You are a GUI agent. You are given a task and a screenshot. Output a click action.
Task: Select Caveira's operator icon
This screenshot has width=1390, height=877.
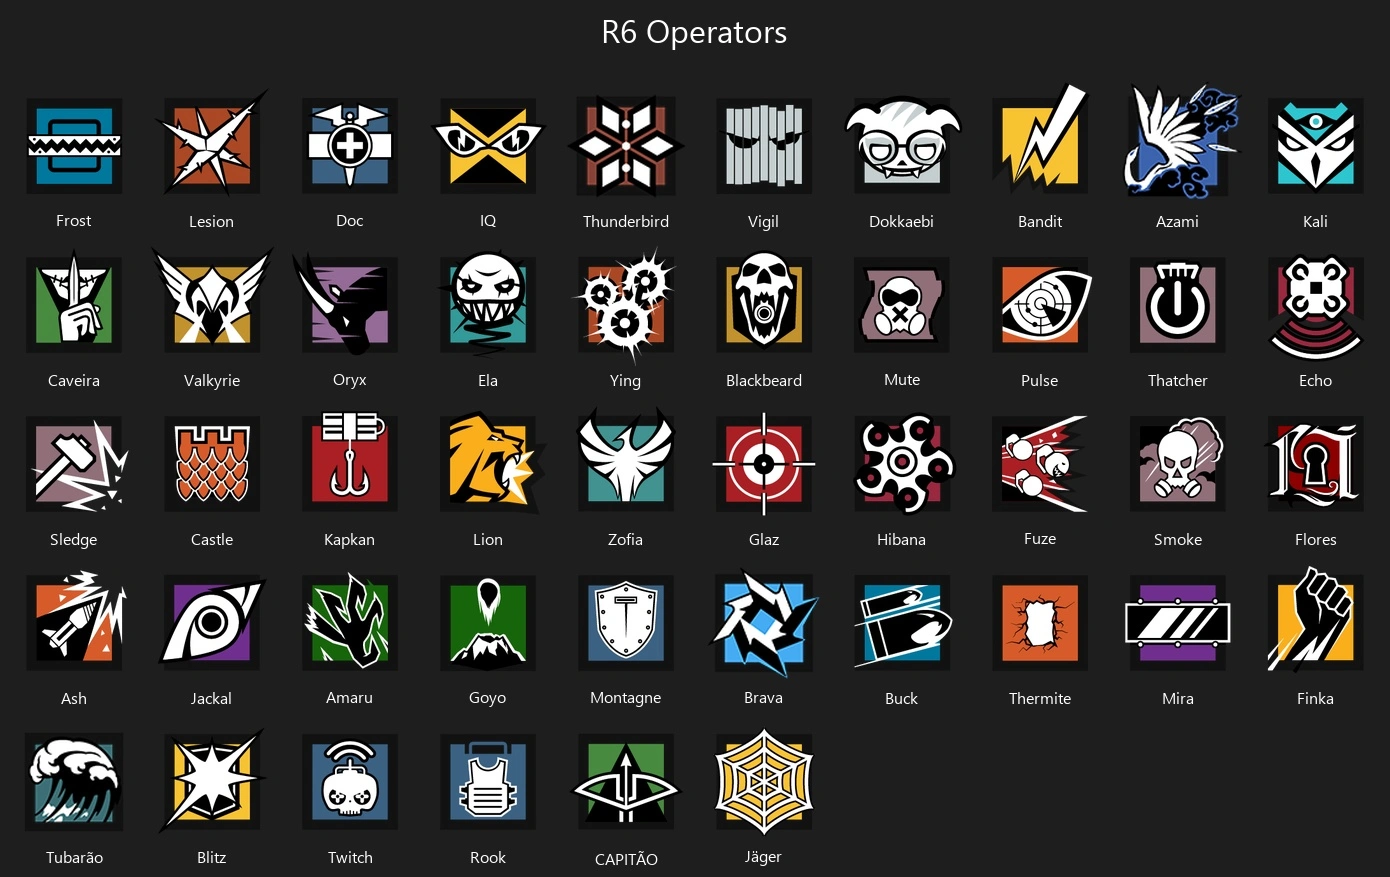(x=74, y=304)
